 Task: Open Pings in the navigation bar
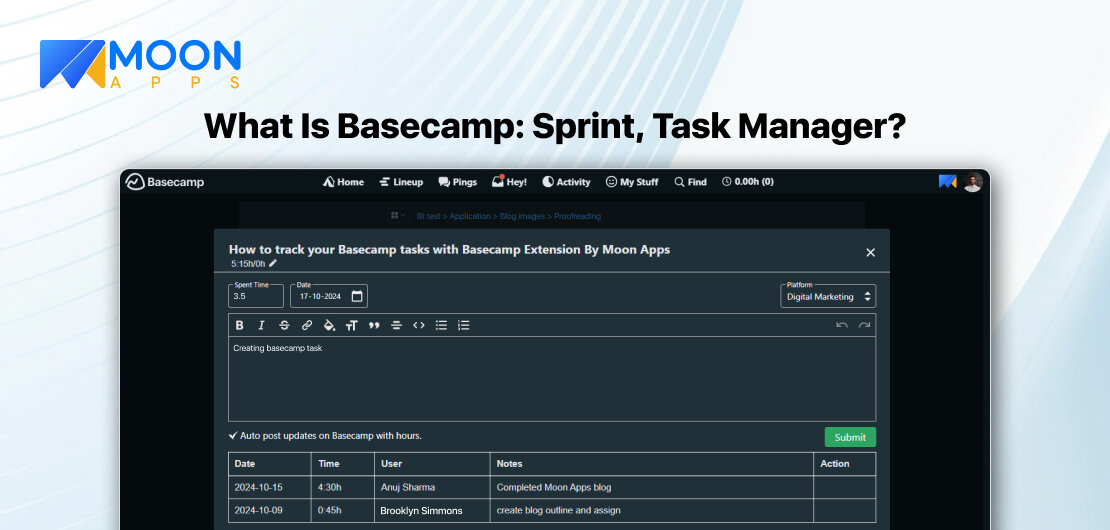(457, 182)
